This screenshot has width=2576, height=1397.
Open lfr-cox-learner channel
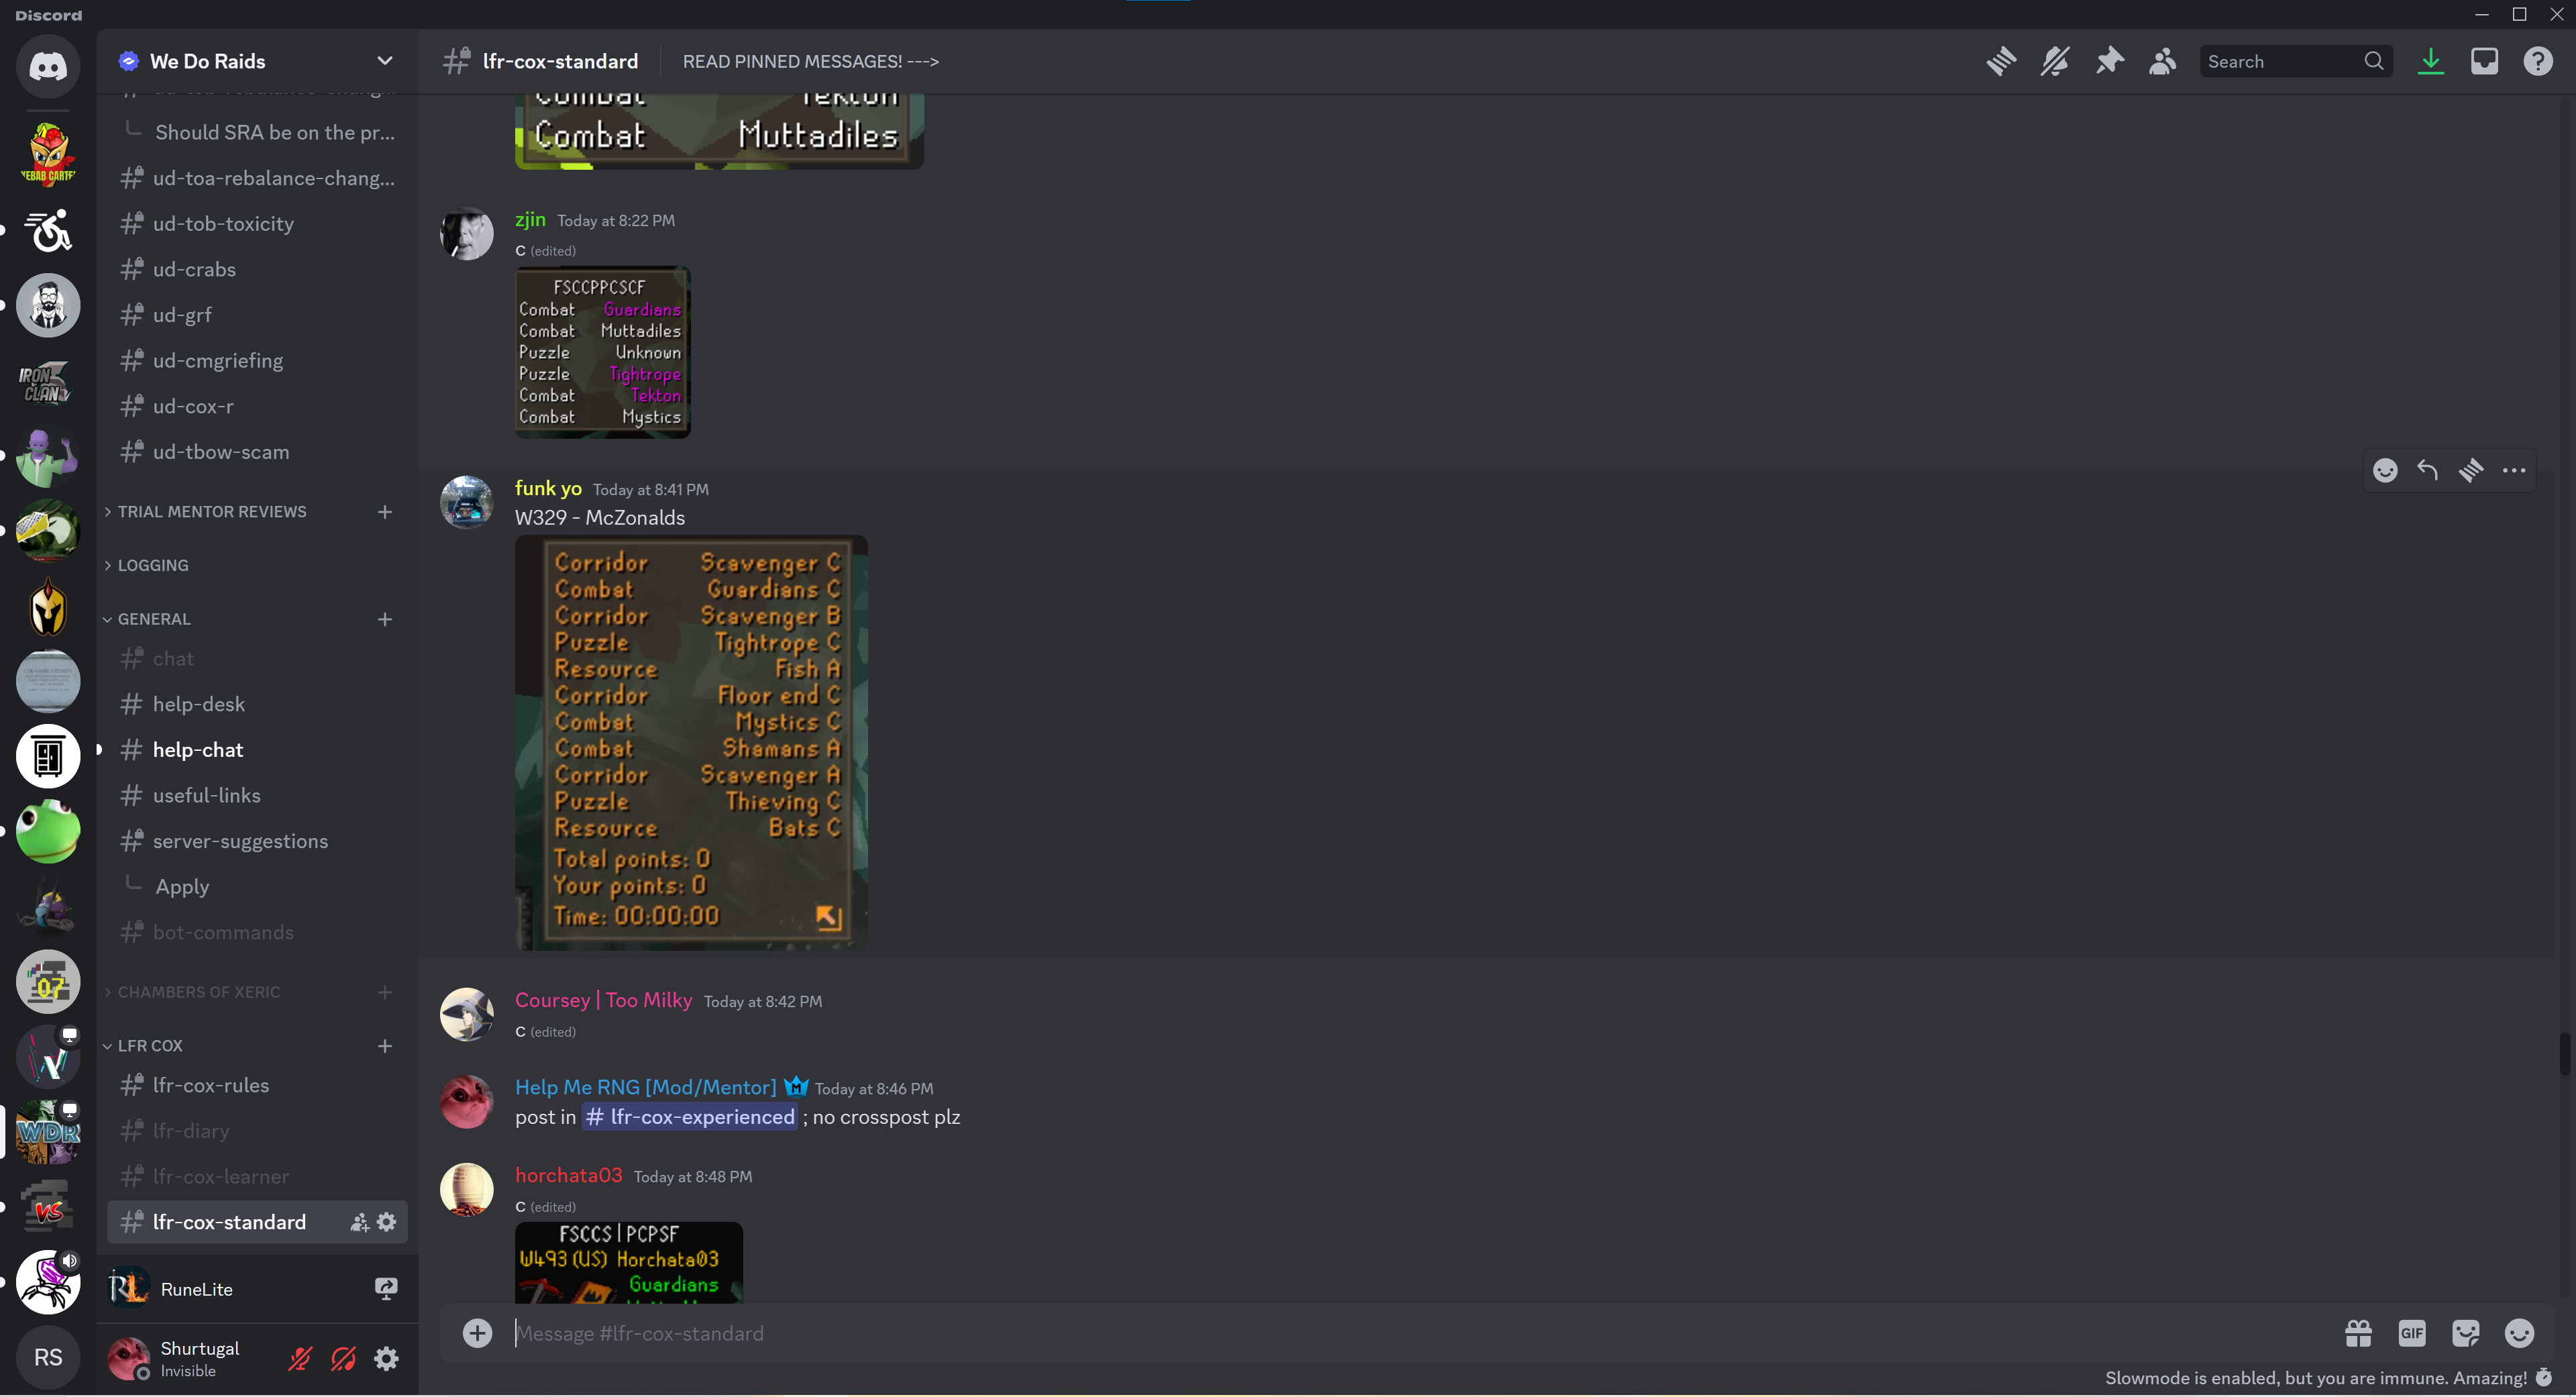[x=257, y=1177]
